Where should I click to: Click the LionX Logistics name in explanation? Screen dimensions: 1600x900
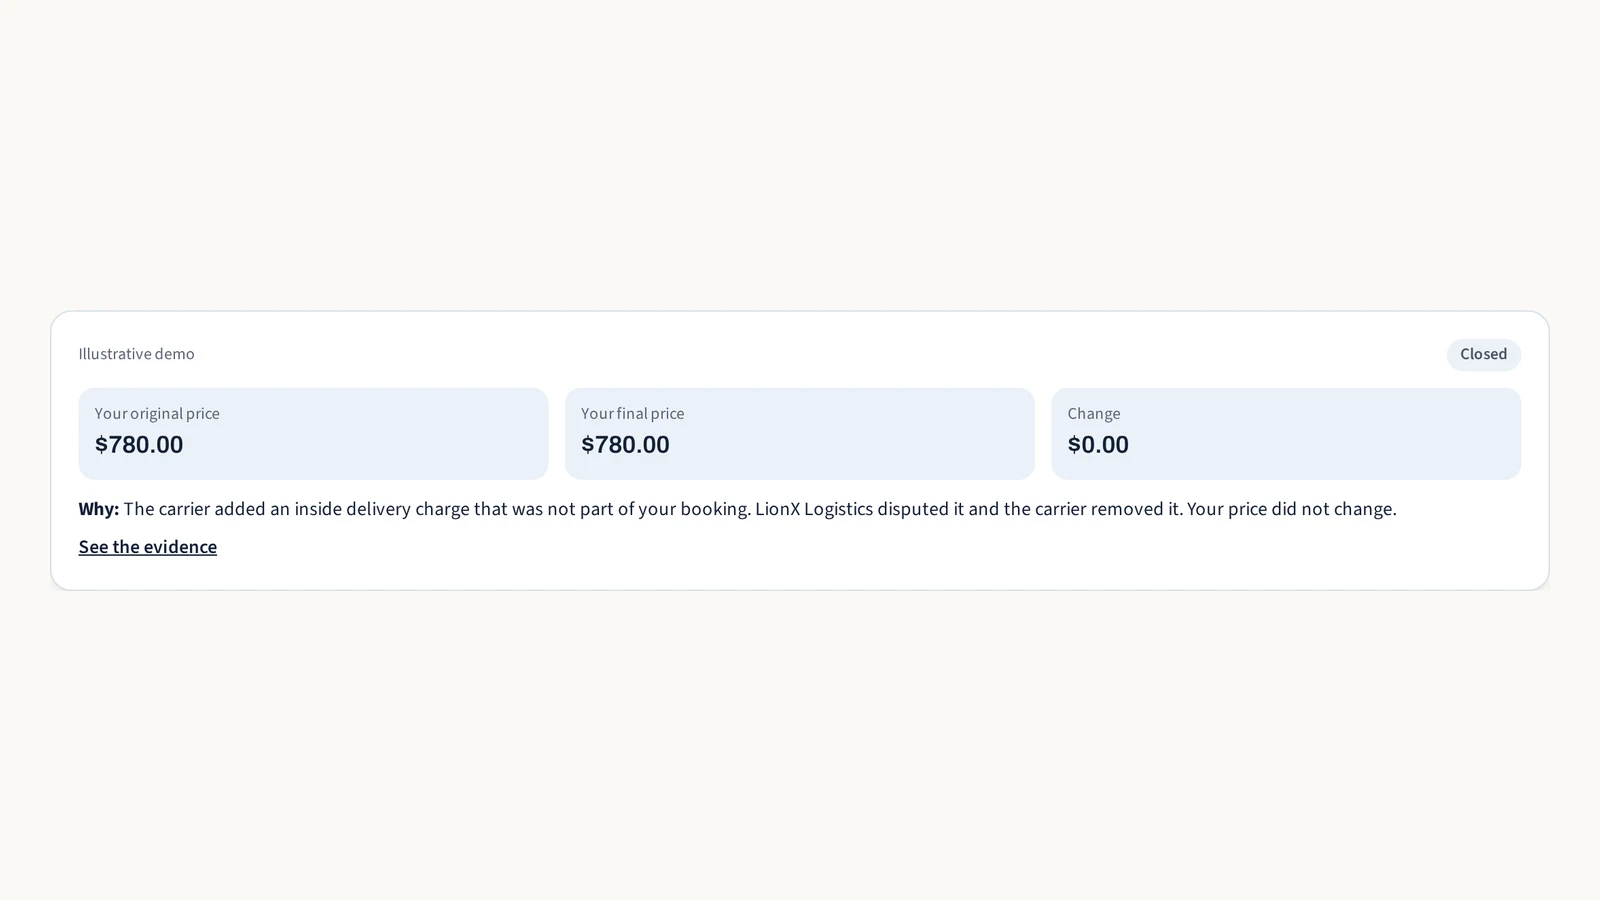814,509
